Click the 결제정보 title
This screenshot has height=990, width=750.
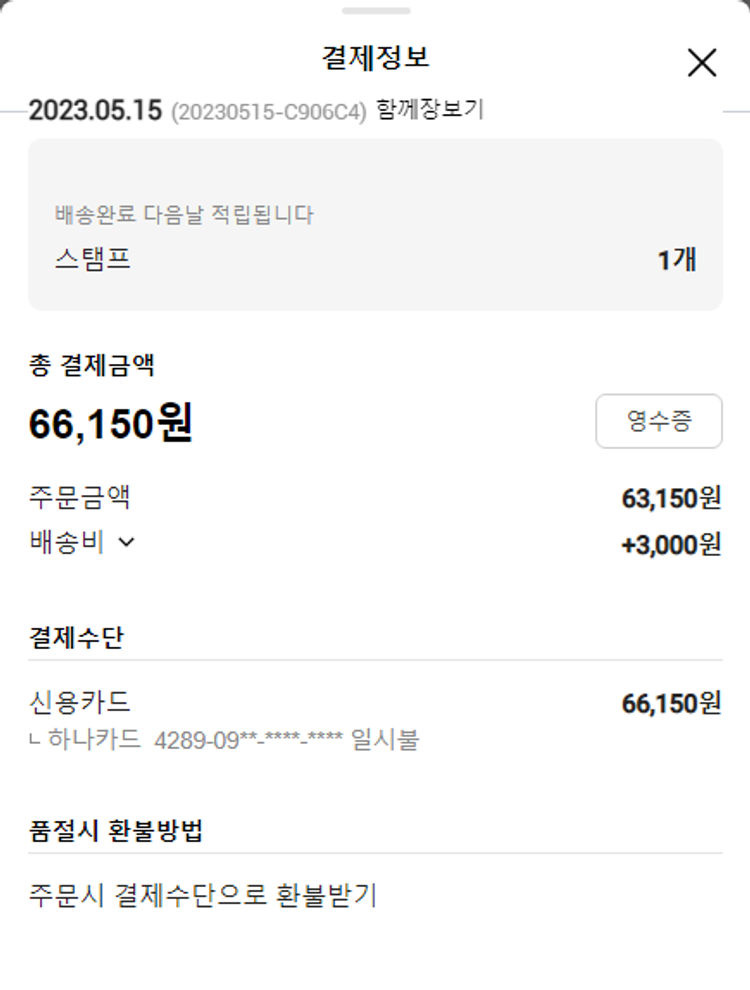point(375,58)
